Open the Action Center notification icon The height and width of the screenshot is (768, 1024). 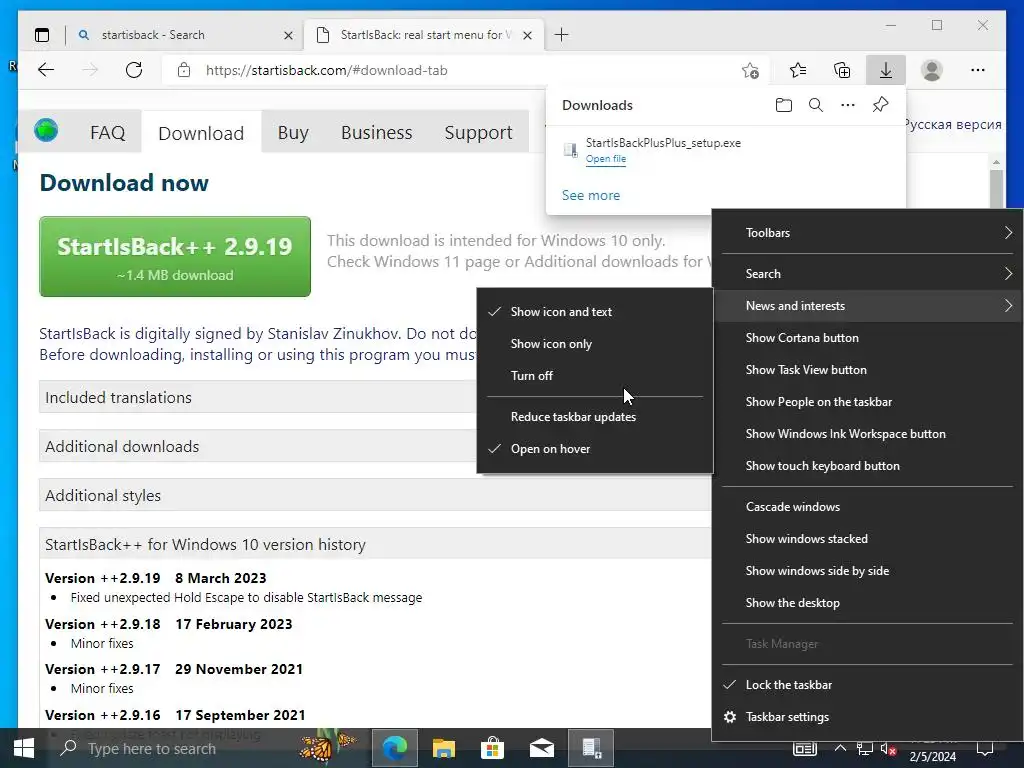tap(985, 748)
